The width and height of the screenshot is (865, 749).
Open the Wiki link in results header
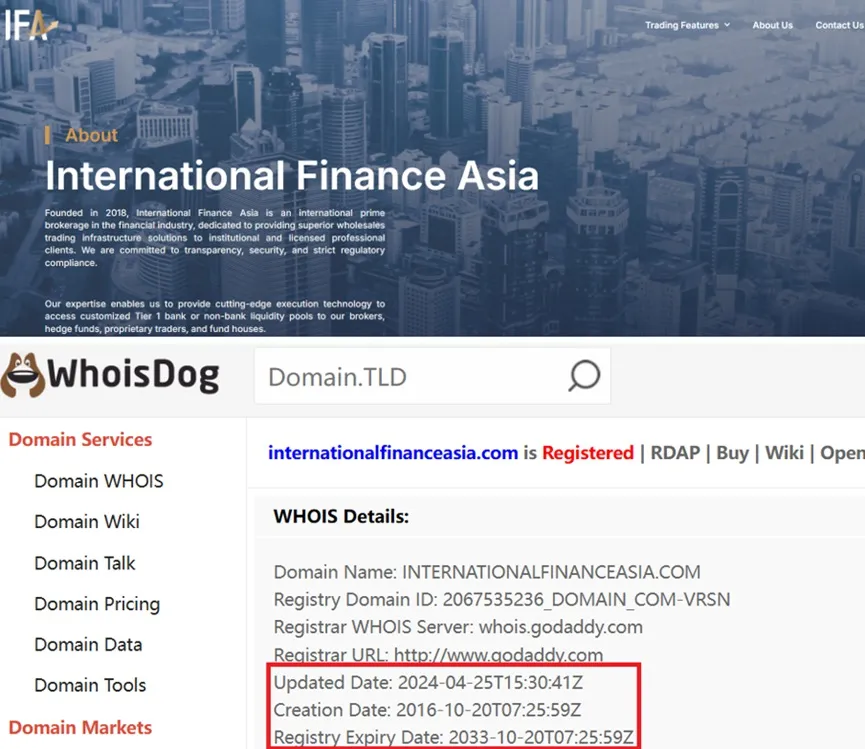pyautogui.click(x=784, y=453)
